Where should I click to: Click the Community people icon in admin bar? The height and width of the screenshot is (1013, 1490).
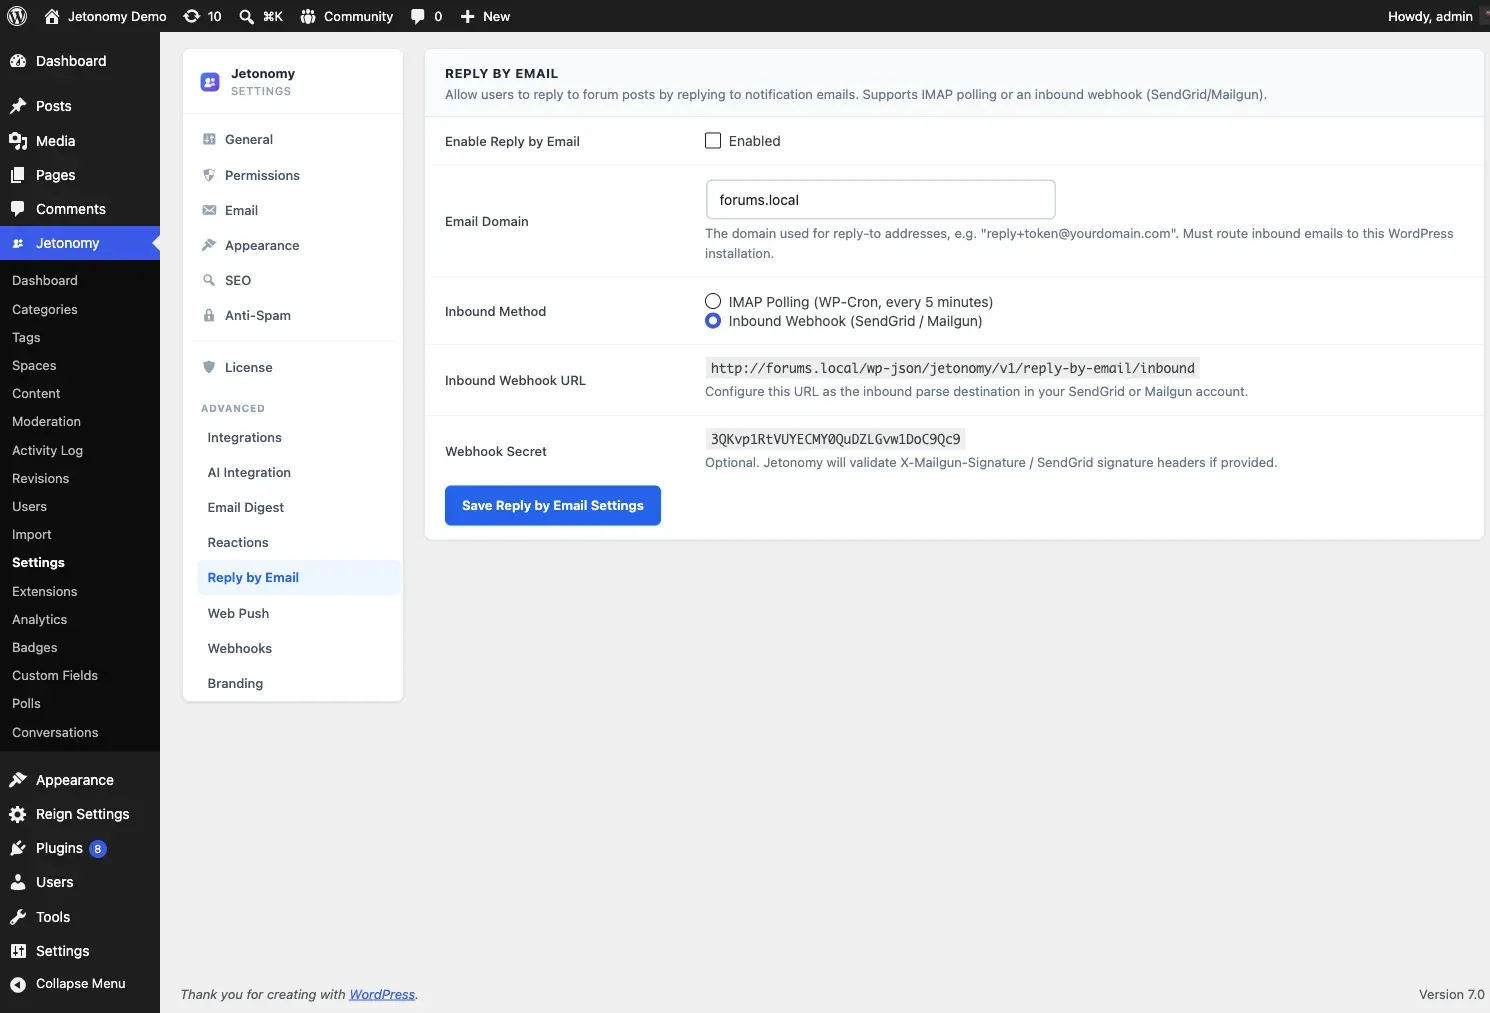pos(308,16)
